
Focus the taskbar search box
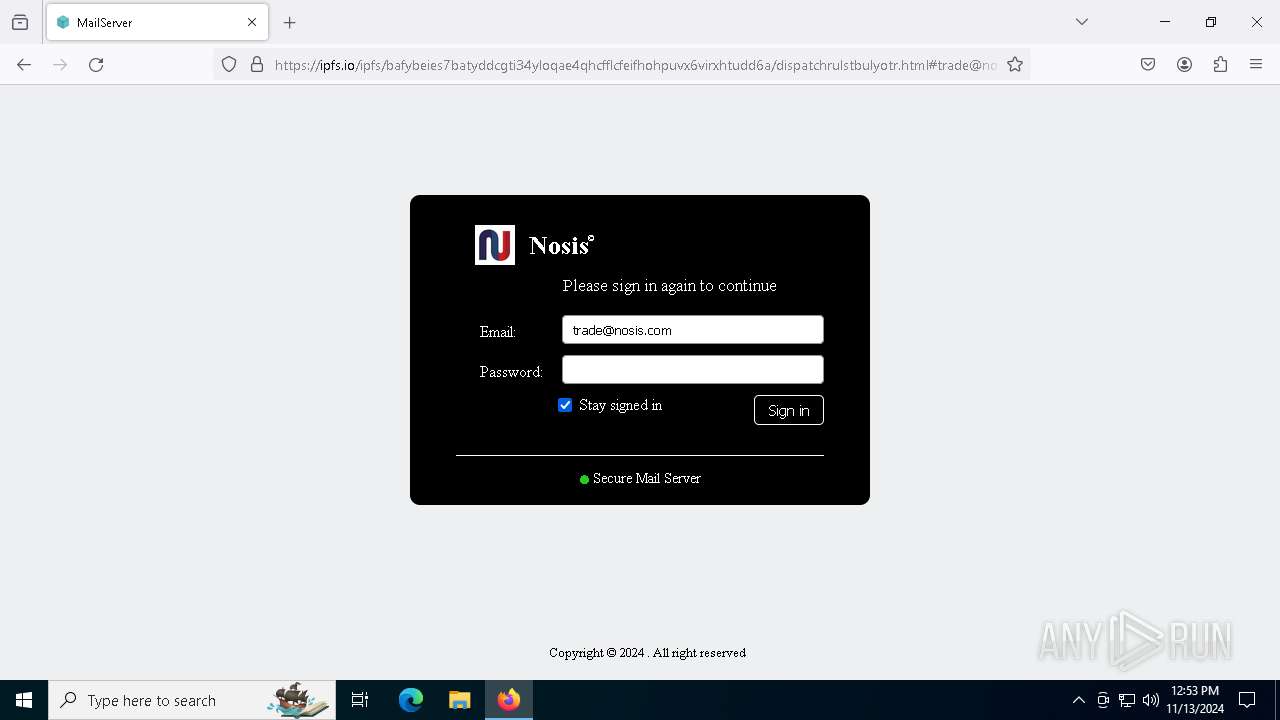(x=192, y=700)
